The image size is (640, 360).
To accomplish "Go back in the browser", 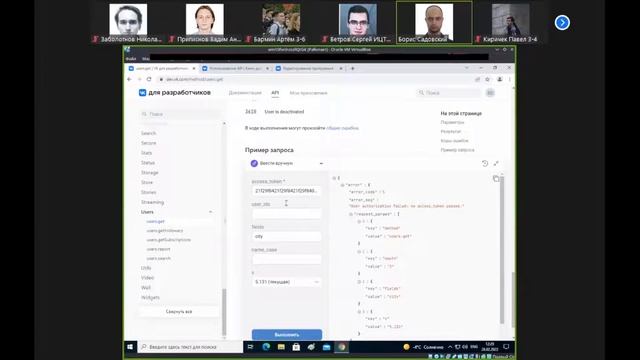I will click(129, 79).
